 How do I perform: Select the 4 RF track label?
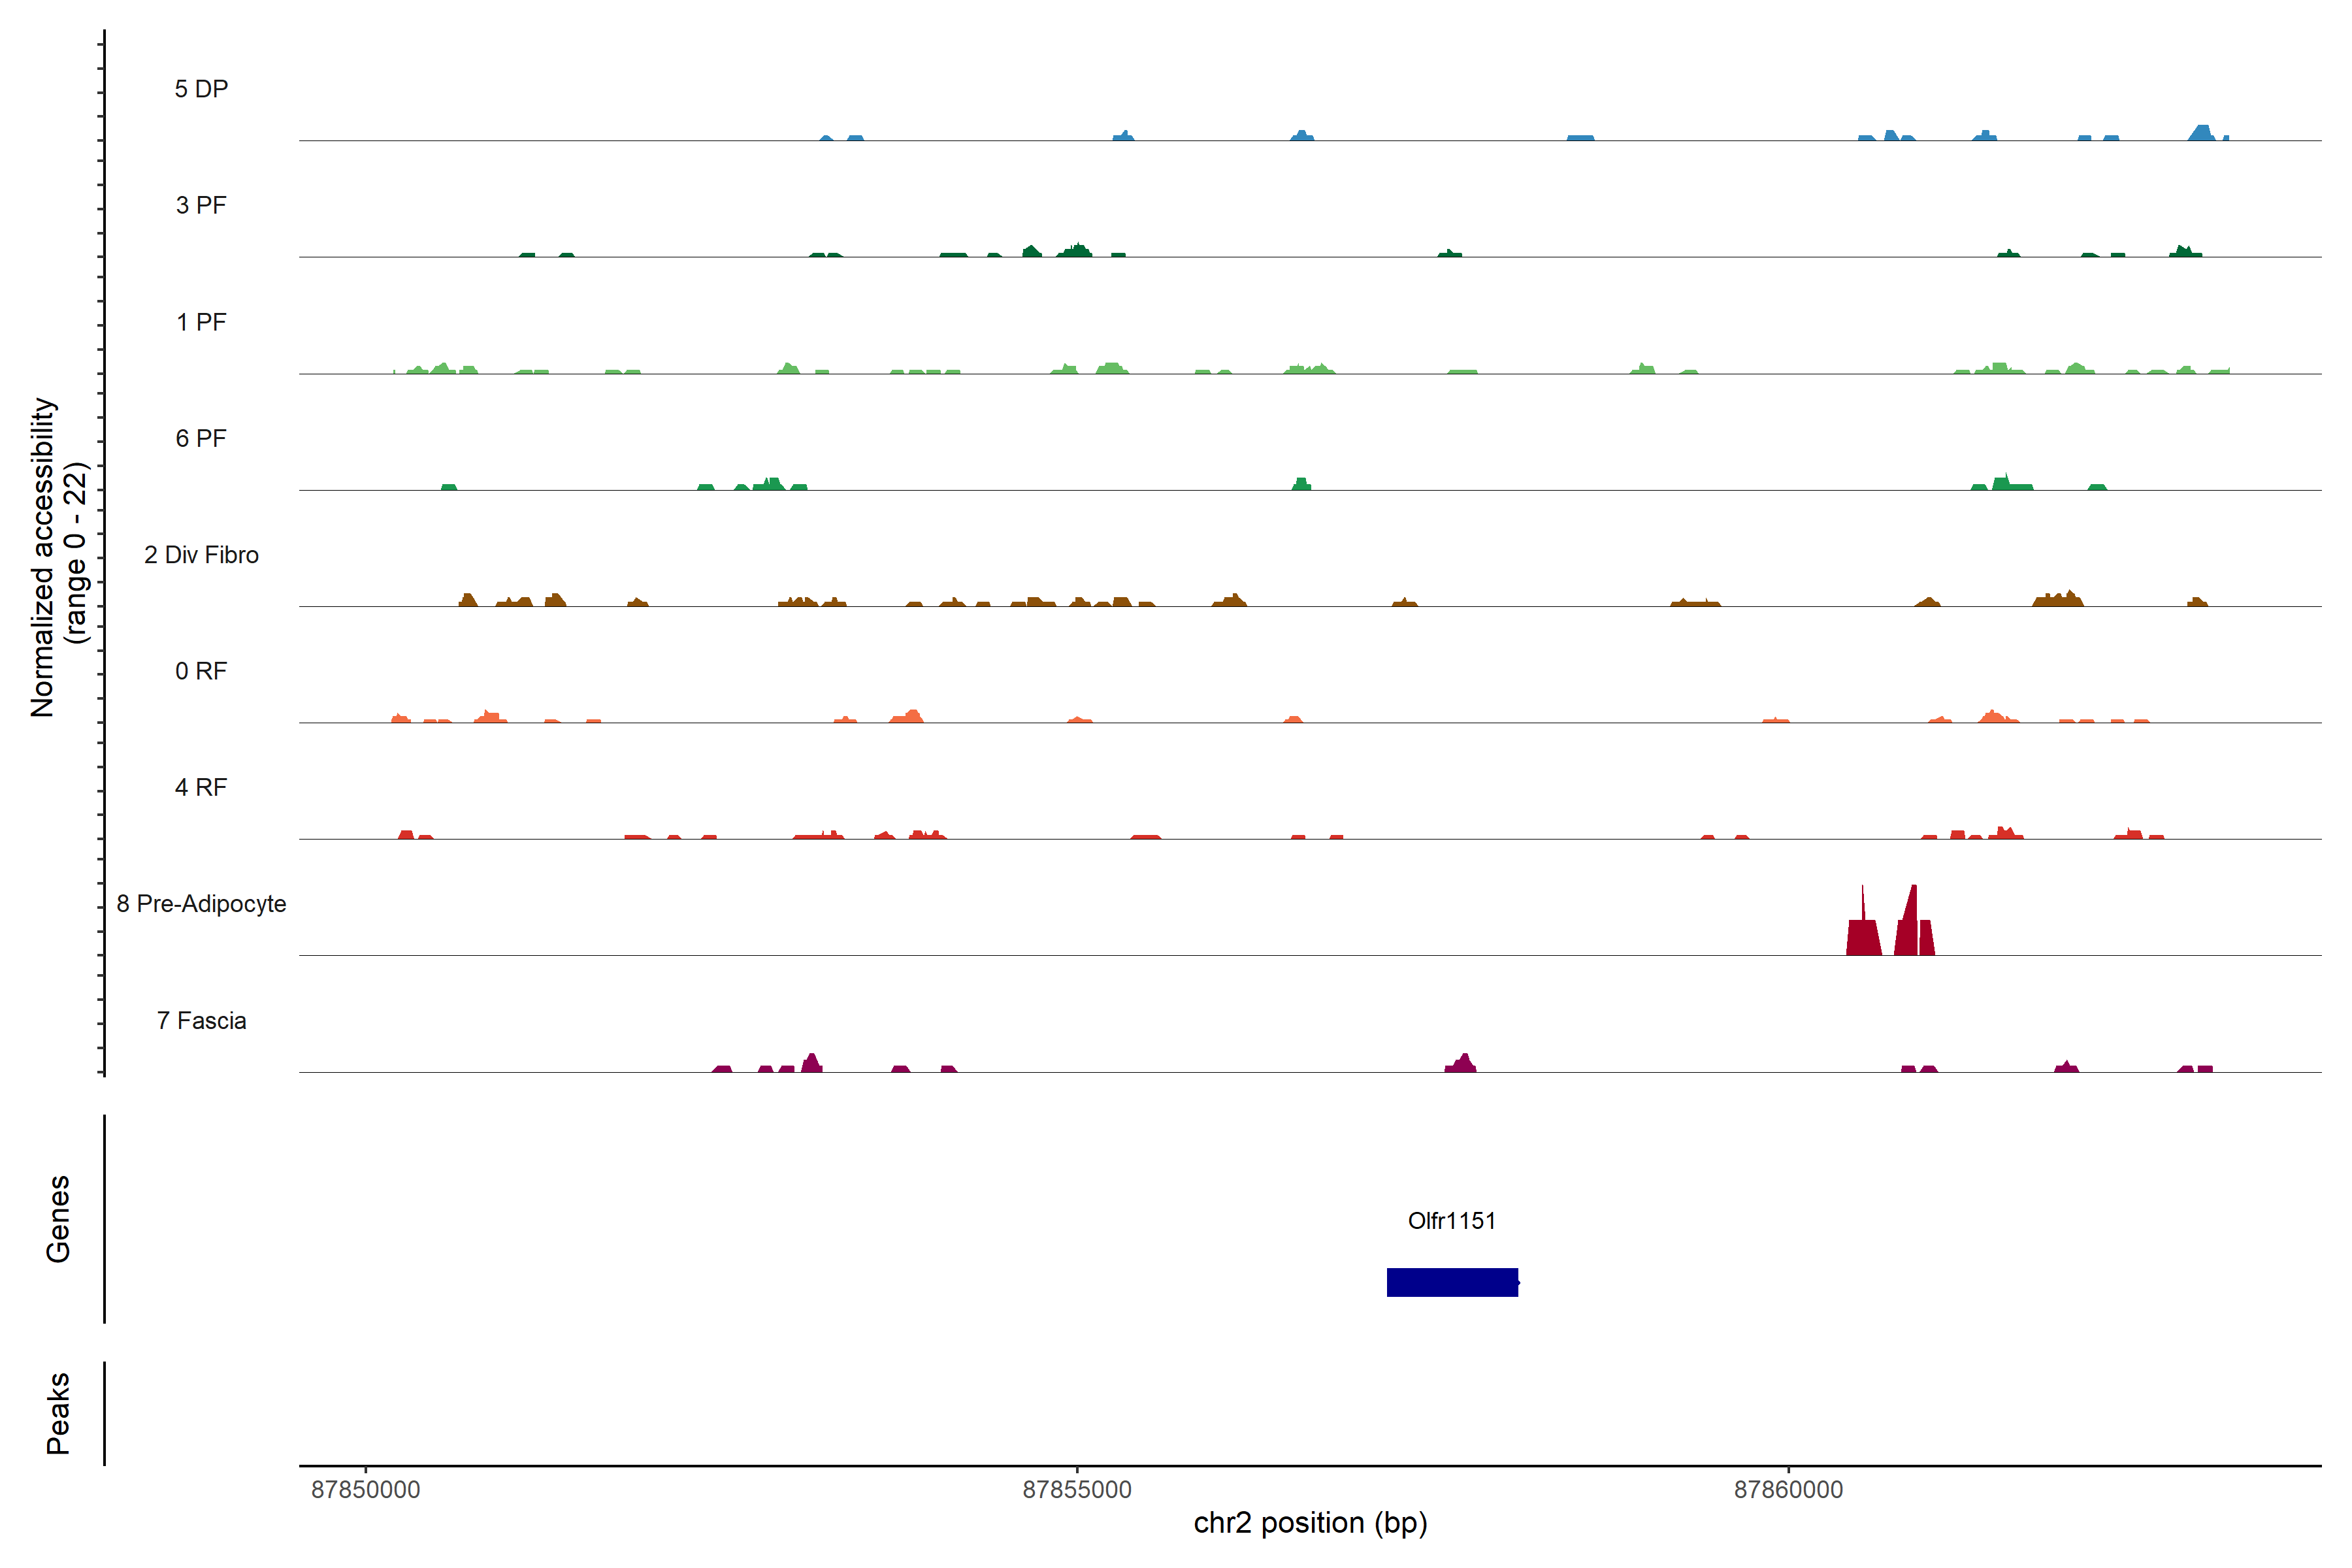pos(201,787)
